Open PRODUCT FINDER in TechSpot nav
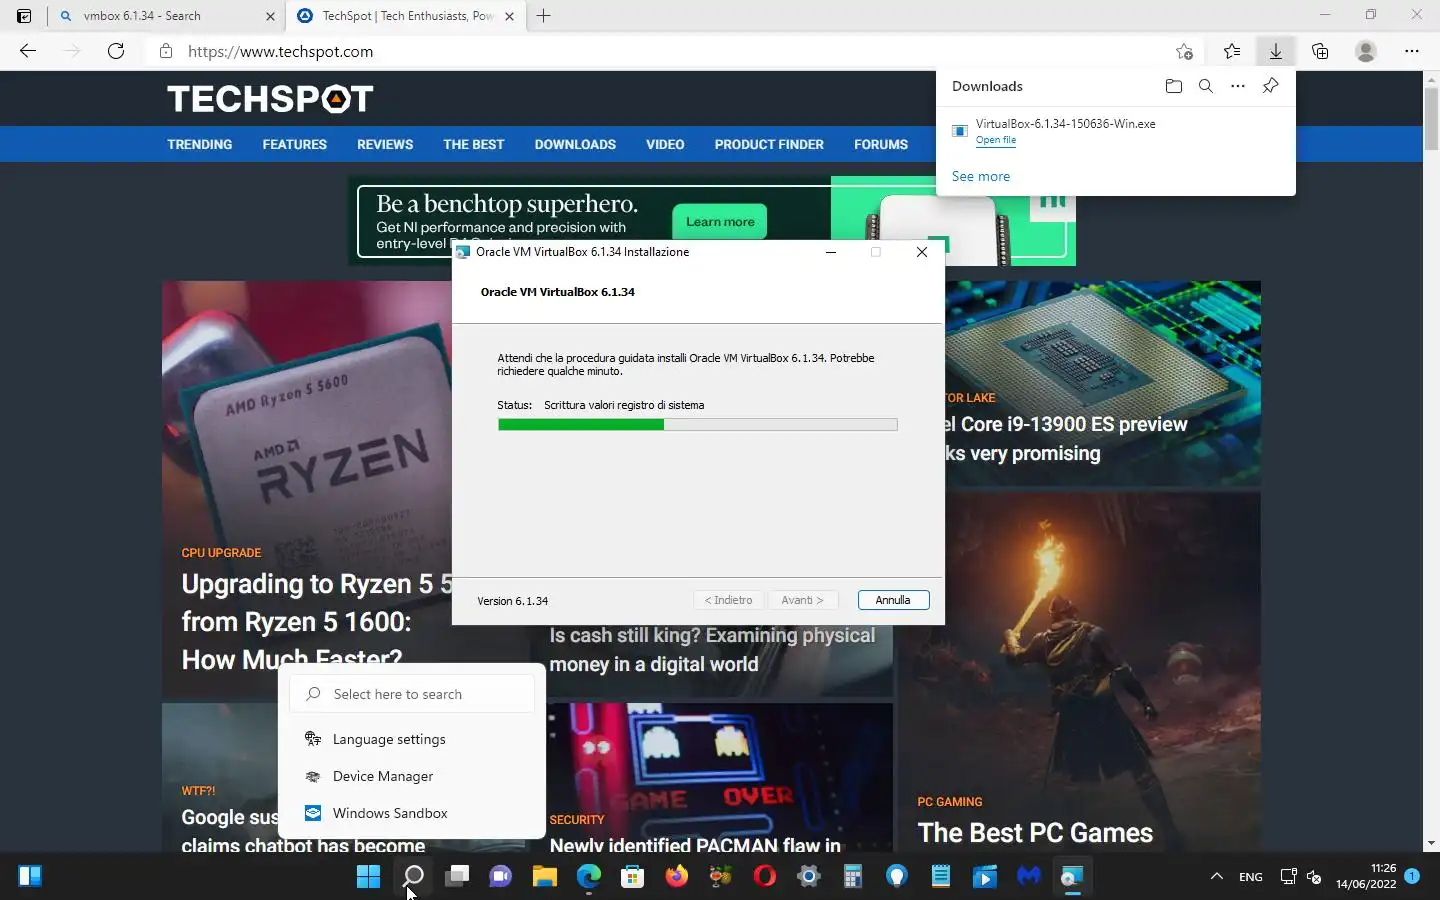Viewport: 1440px width, 900px height. [x=769, y=144]
